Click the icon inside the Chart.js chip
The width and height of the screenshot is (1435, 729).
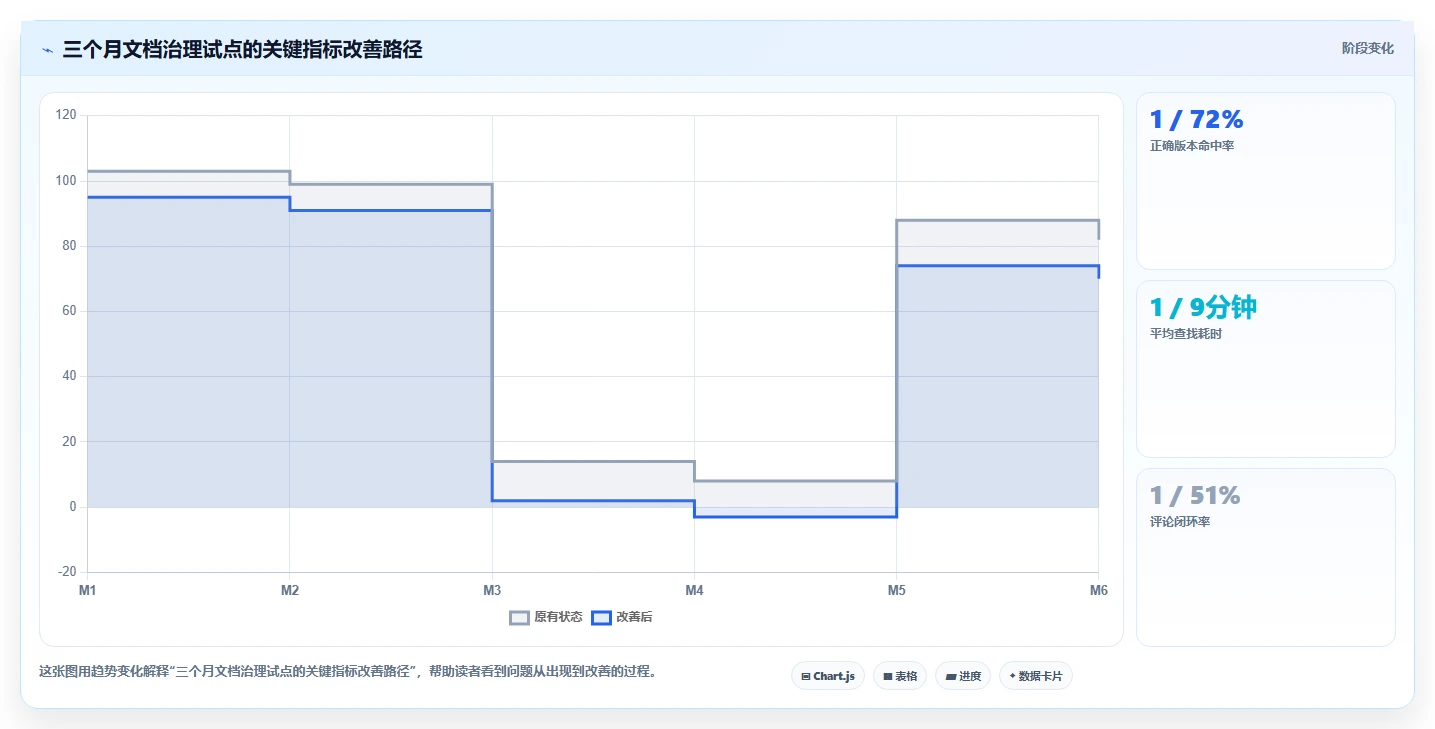click(x=805, y=677)
